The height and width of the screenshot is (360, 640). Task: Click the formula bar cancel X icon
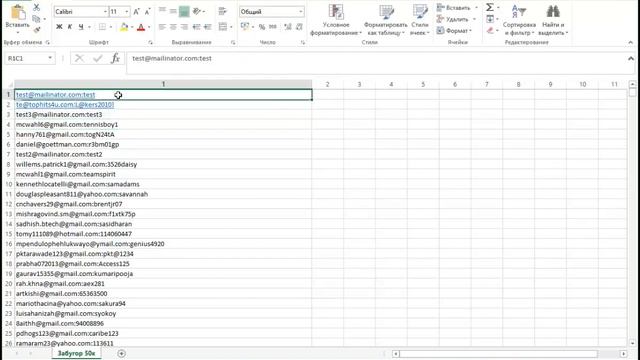click(79, 58)
